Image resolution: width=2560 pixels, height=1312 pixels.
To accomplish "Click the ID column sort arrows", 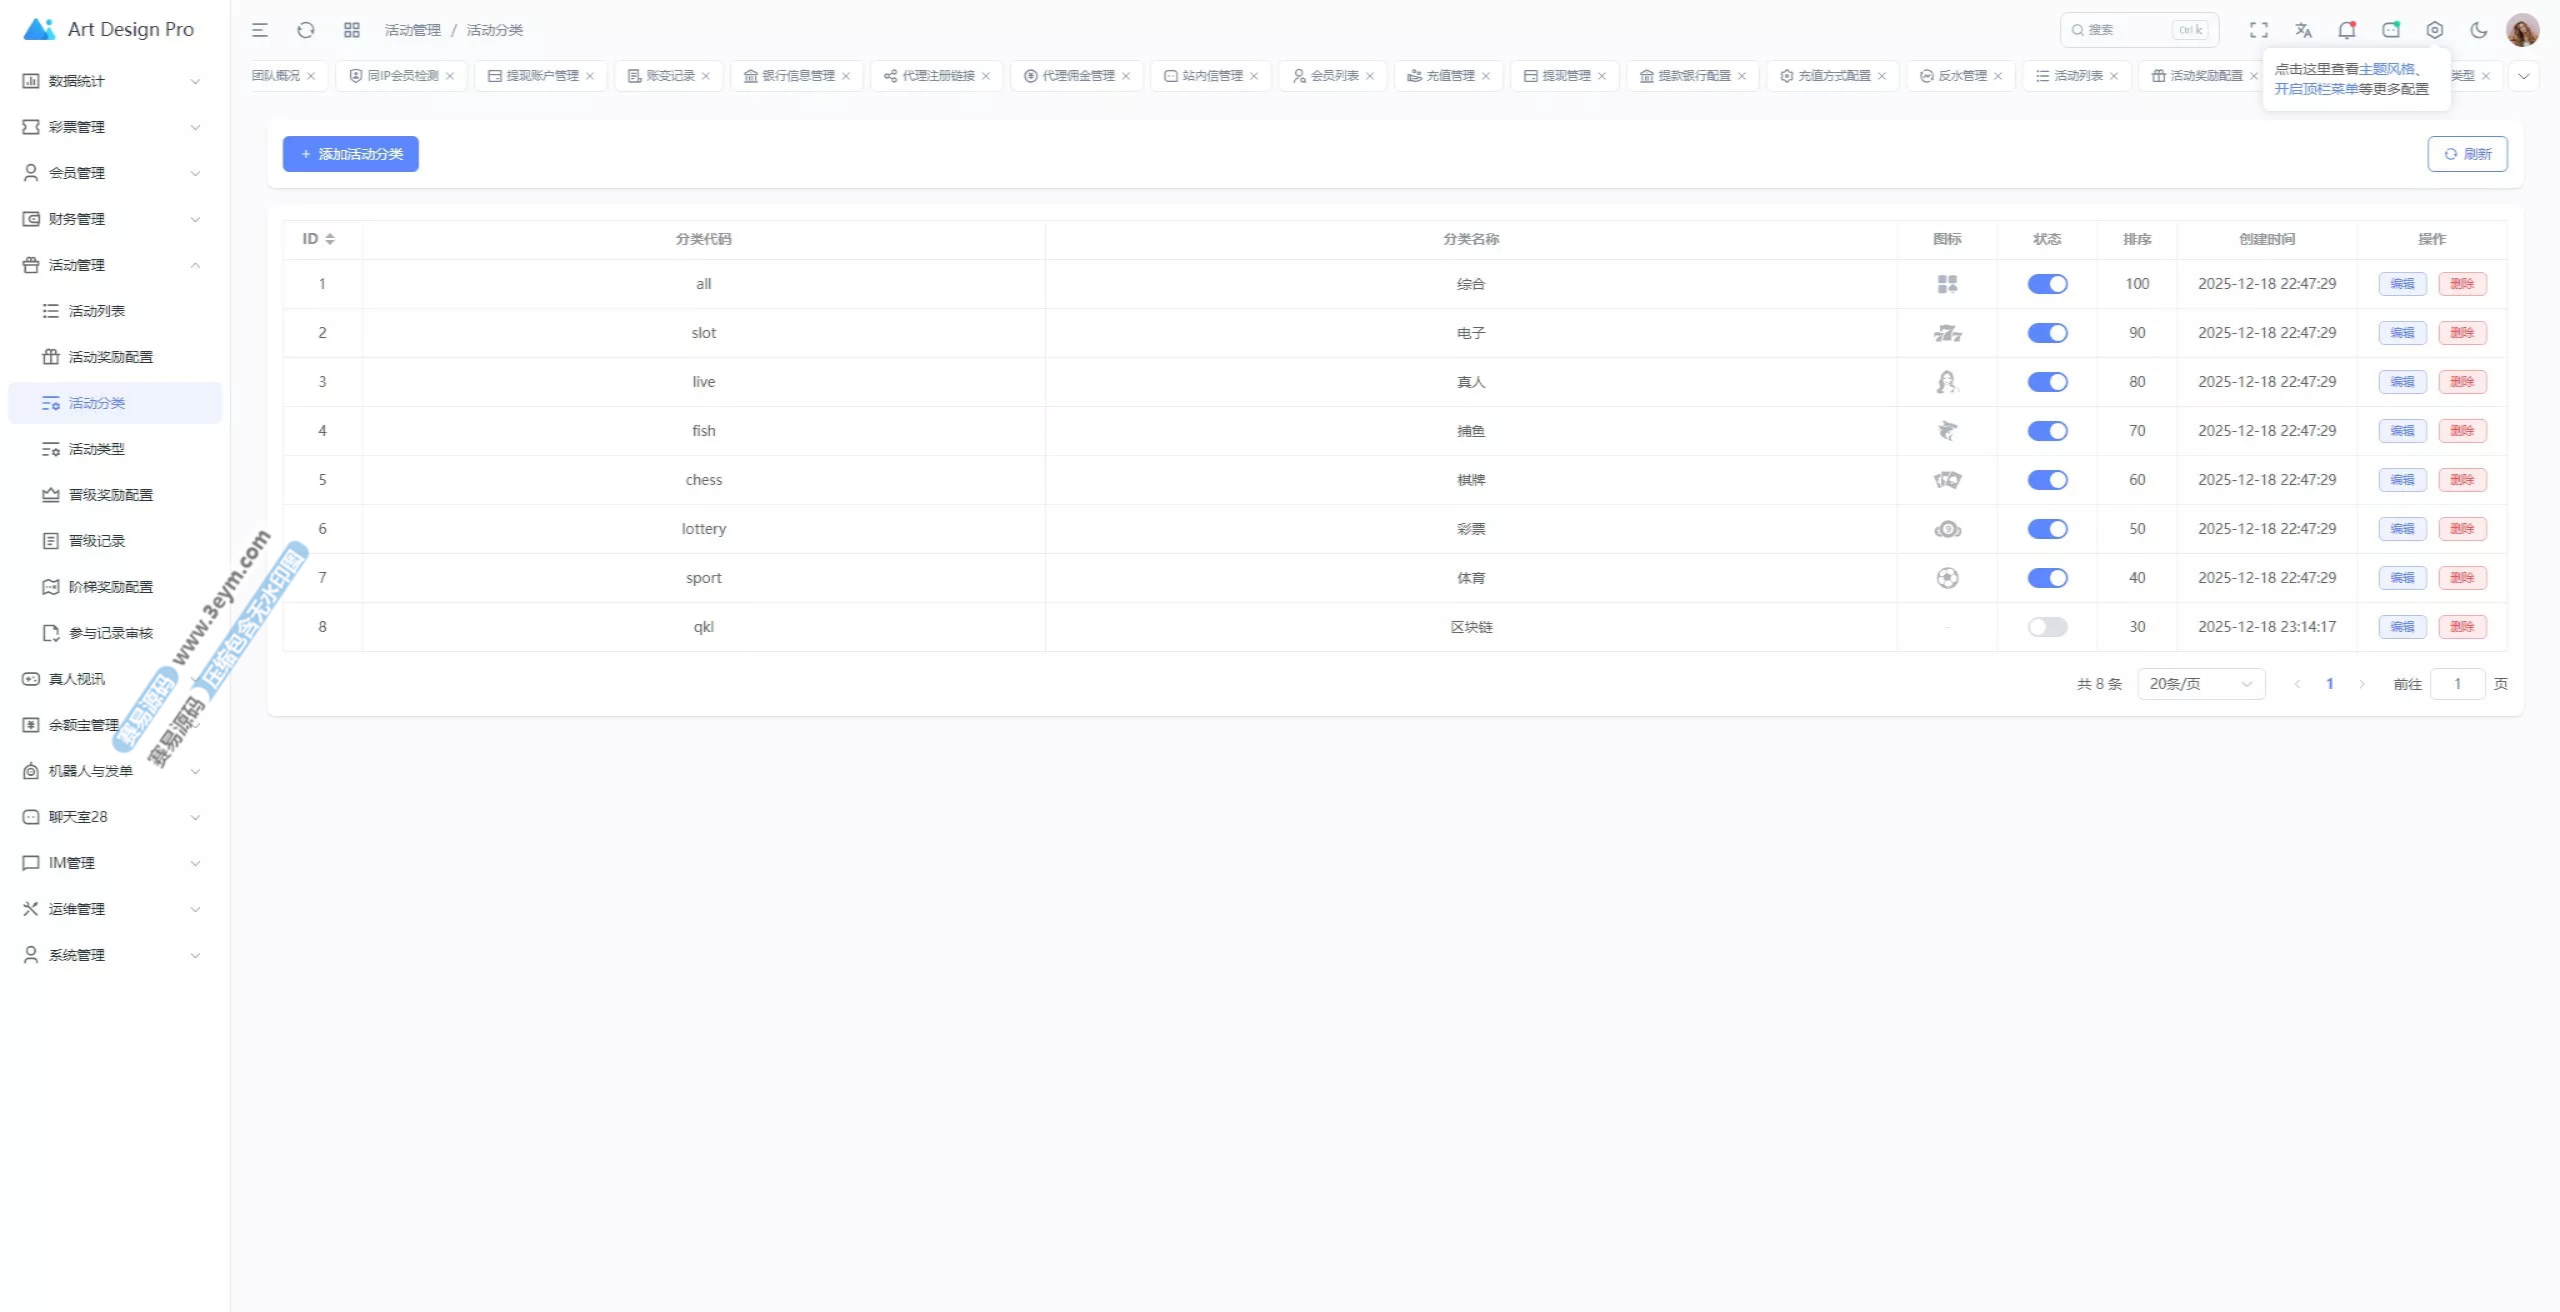I will 330,239.
